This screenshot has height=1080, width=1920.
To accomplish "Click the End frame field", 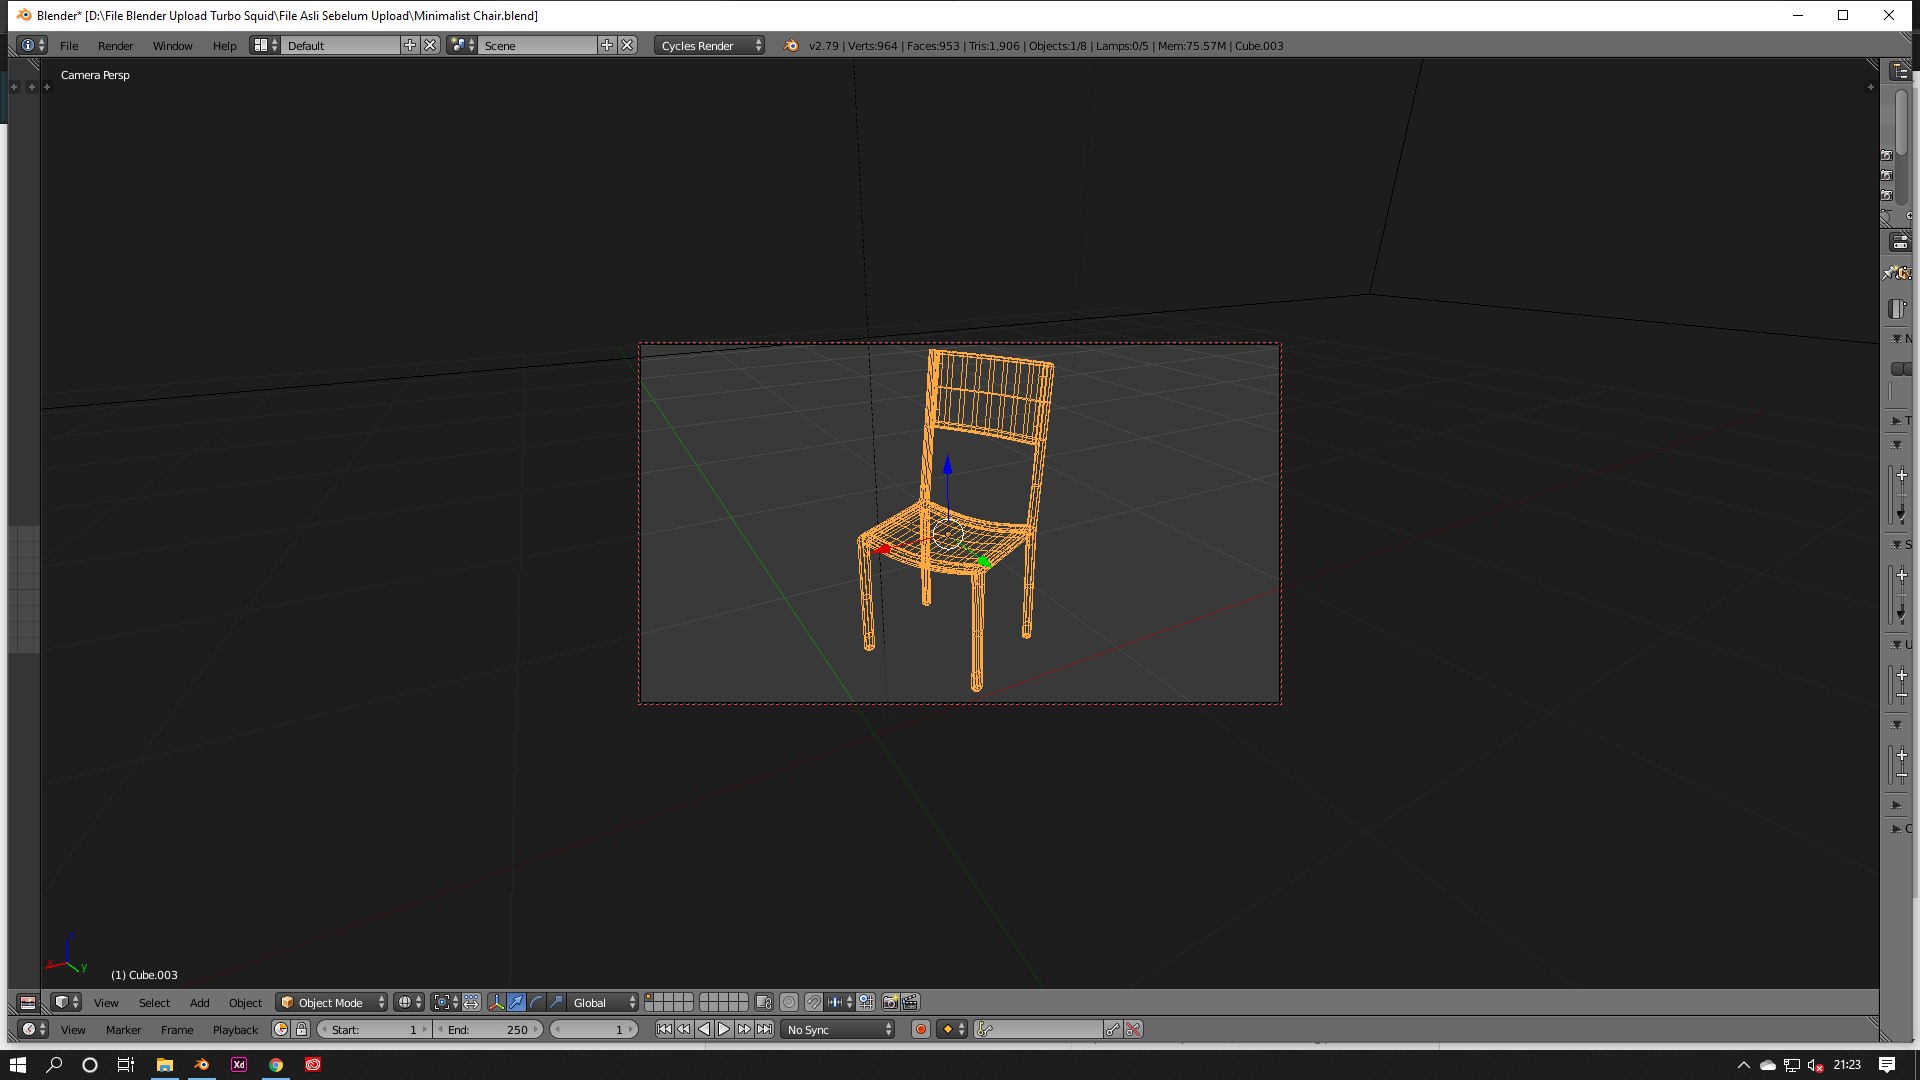I will [x=488, y=1029].
